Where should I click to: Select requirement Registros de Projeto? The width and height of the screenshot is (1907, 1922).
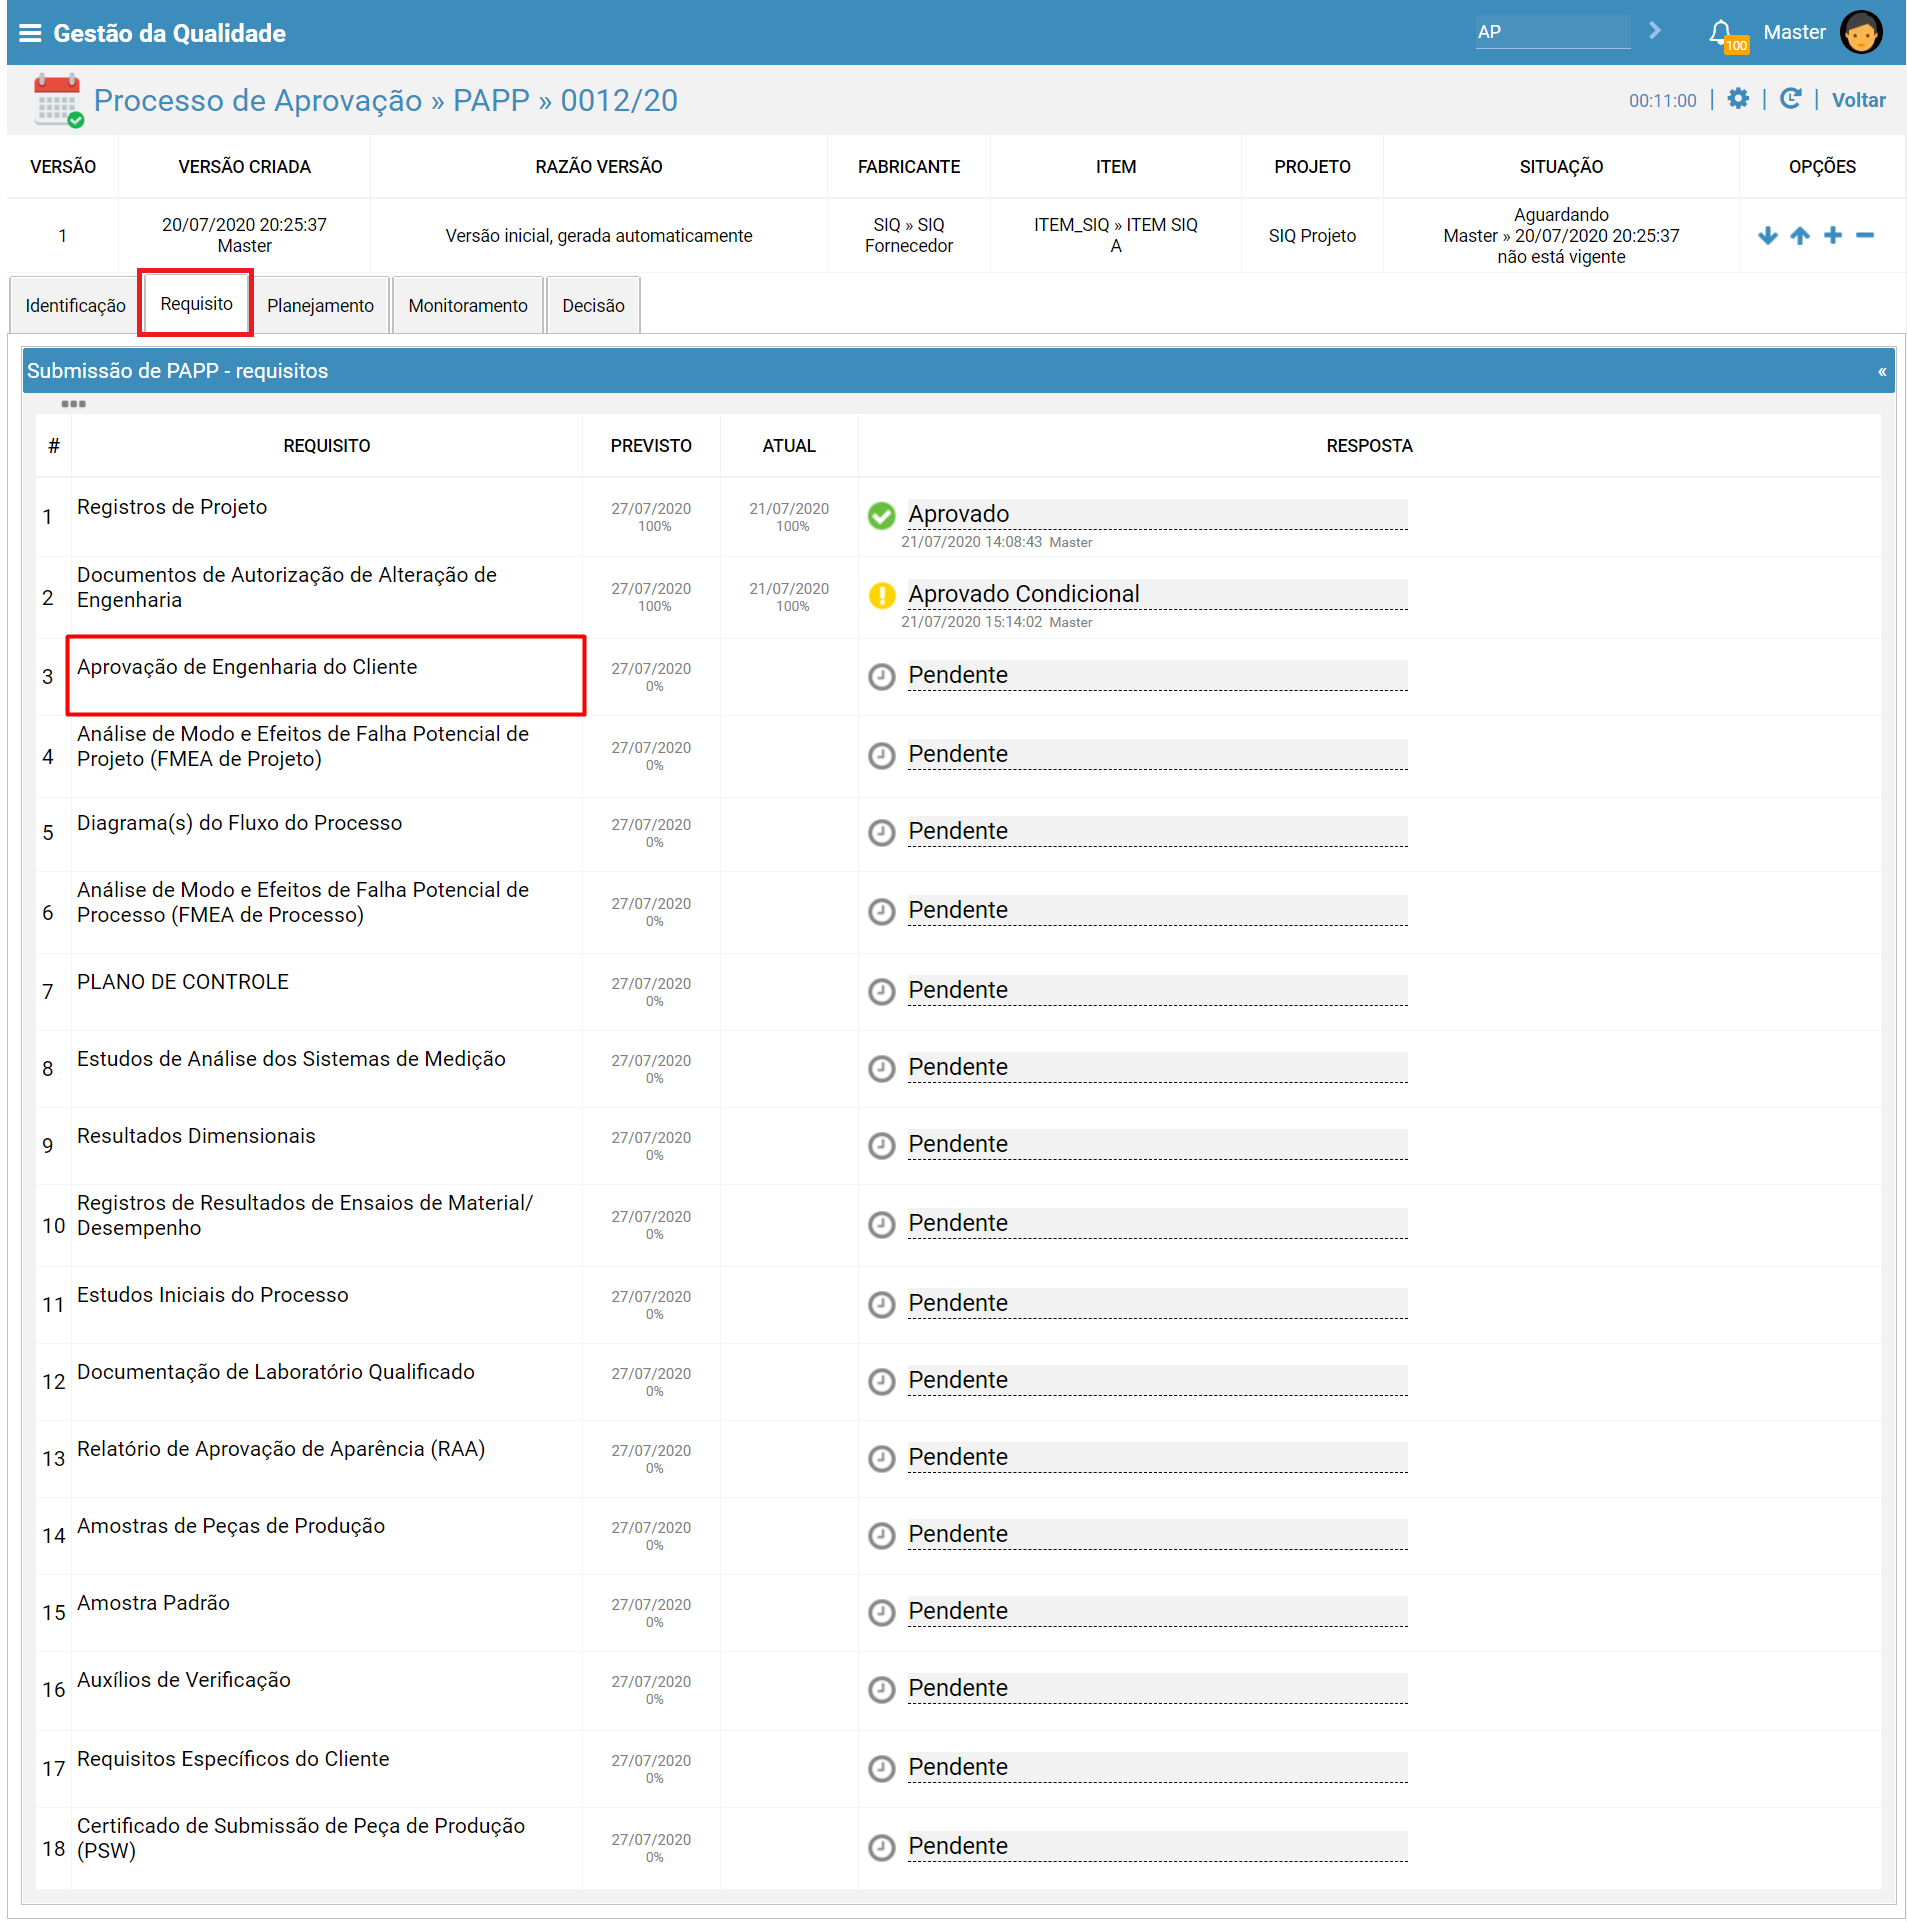click(x=172, y=507)
